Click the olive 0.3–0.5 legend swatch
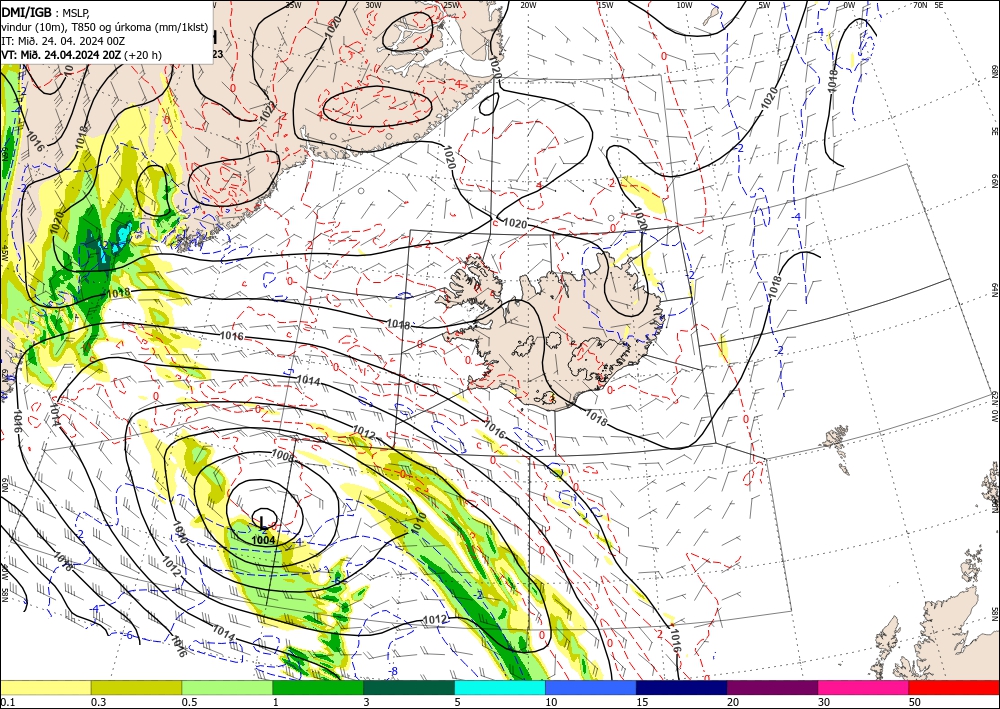 coord(136,687)
